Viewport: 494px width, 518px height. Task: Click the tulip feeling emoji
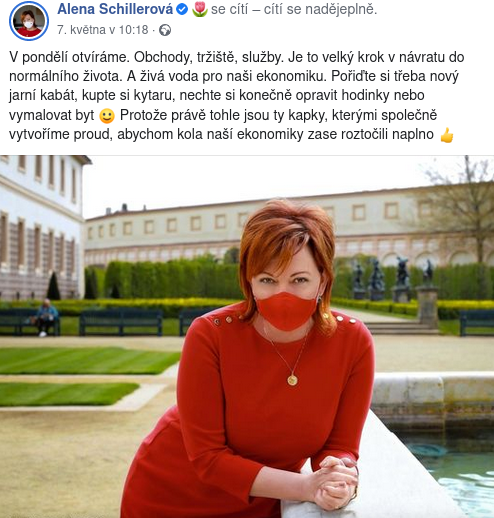coord(200,9)
